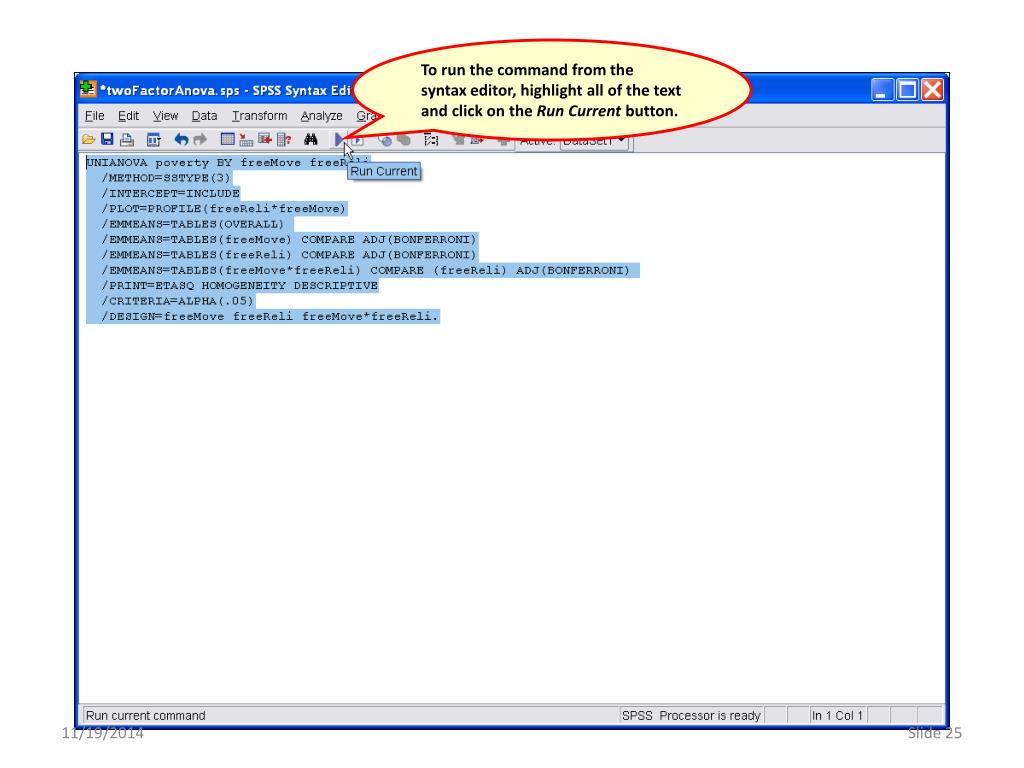The image size is (1024, 768).
Task: Click the EMMEANS TABLES(freeMove) COMPARE line
Action: [x=289, y=240]
